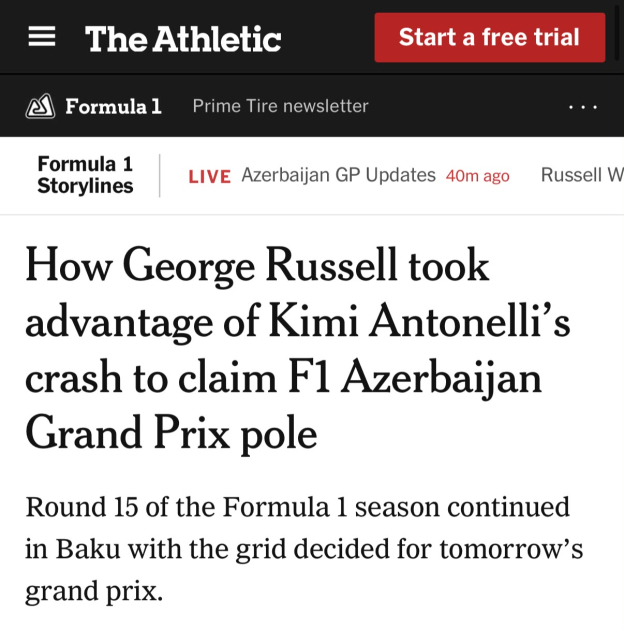
Task: Select the Formula 1 section title
Action: (x=113, y=106)
